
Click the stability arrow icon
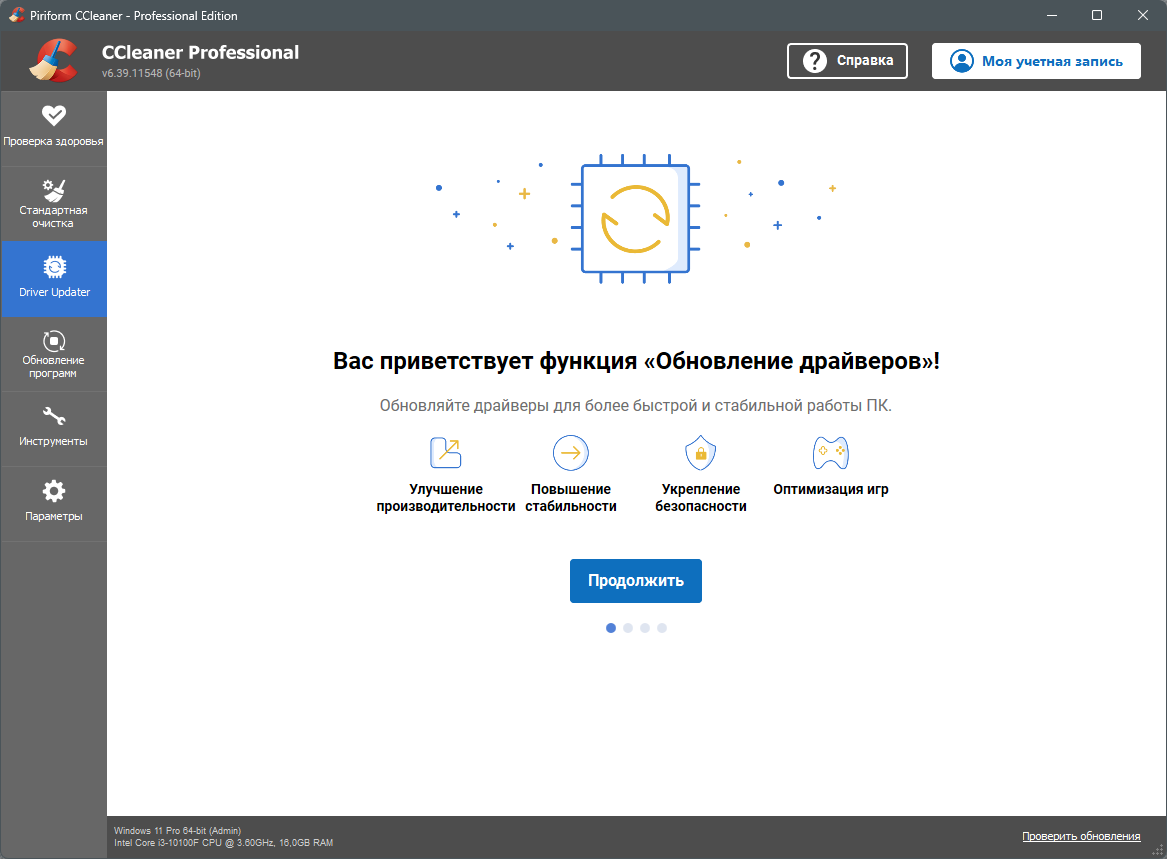[x=571, y=453]
